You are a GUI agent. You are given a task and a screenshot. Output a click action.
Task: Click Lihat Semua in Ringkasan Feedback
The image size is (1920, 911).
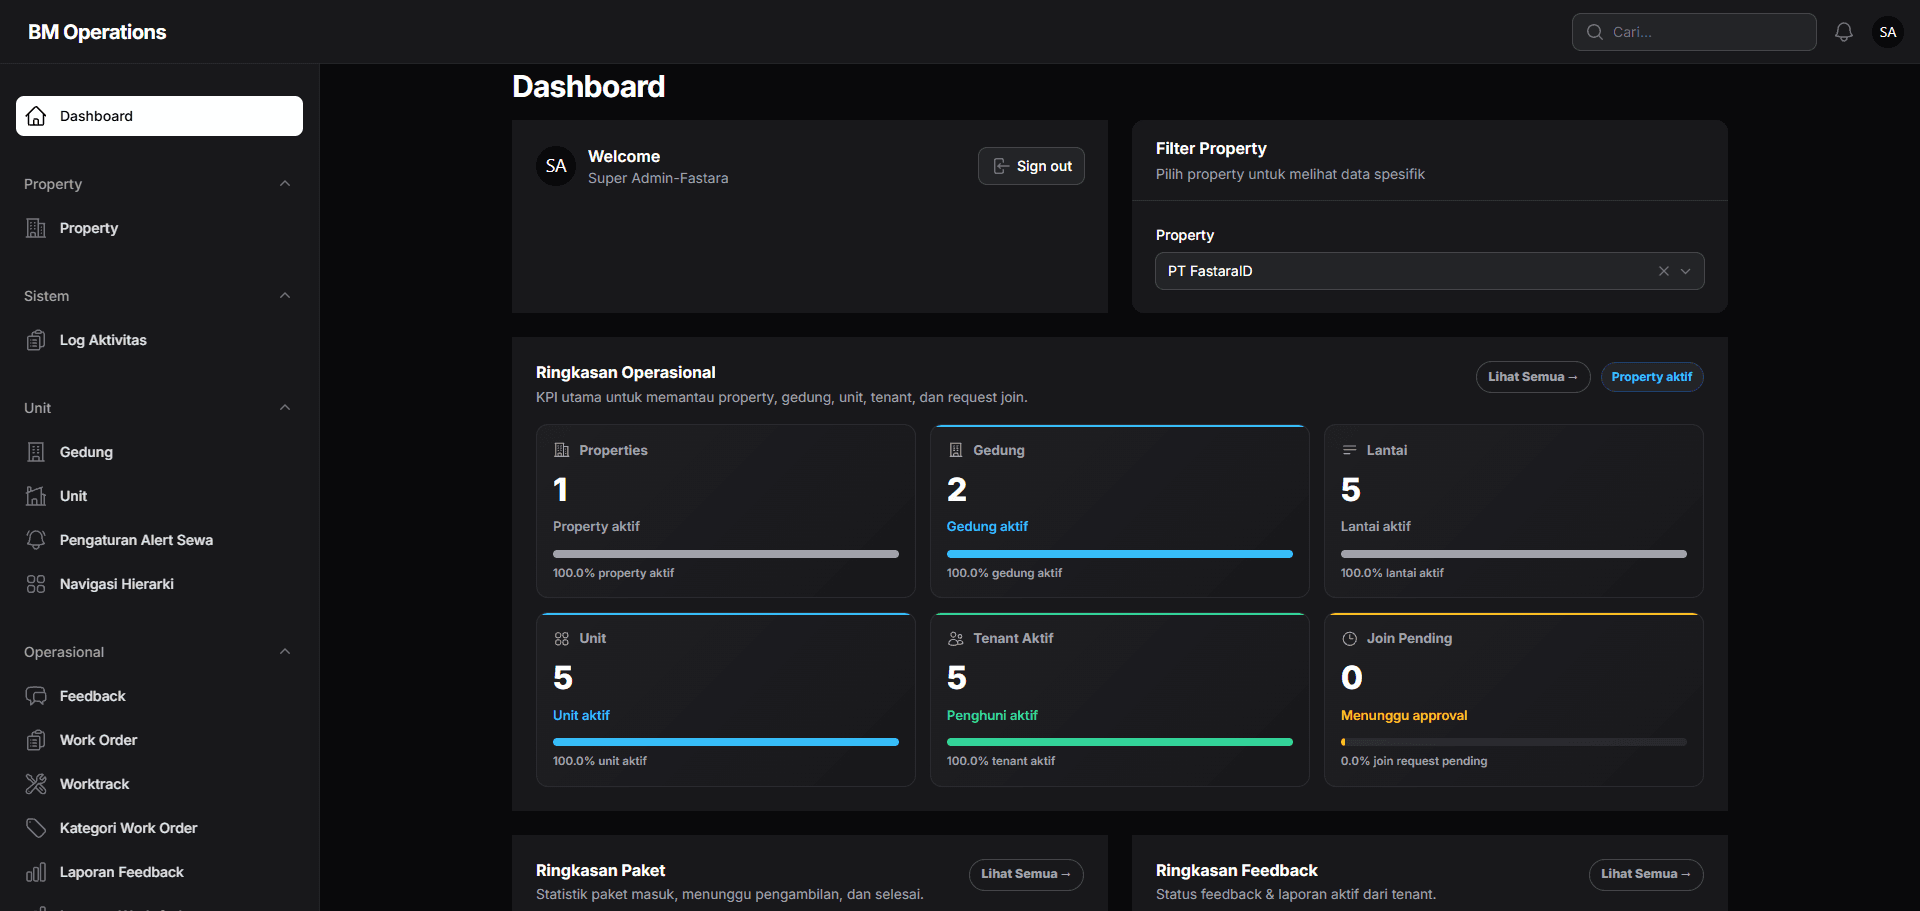click(1646, 874)
